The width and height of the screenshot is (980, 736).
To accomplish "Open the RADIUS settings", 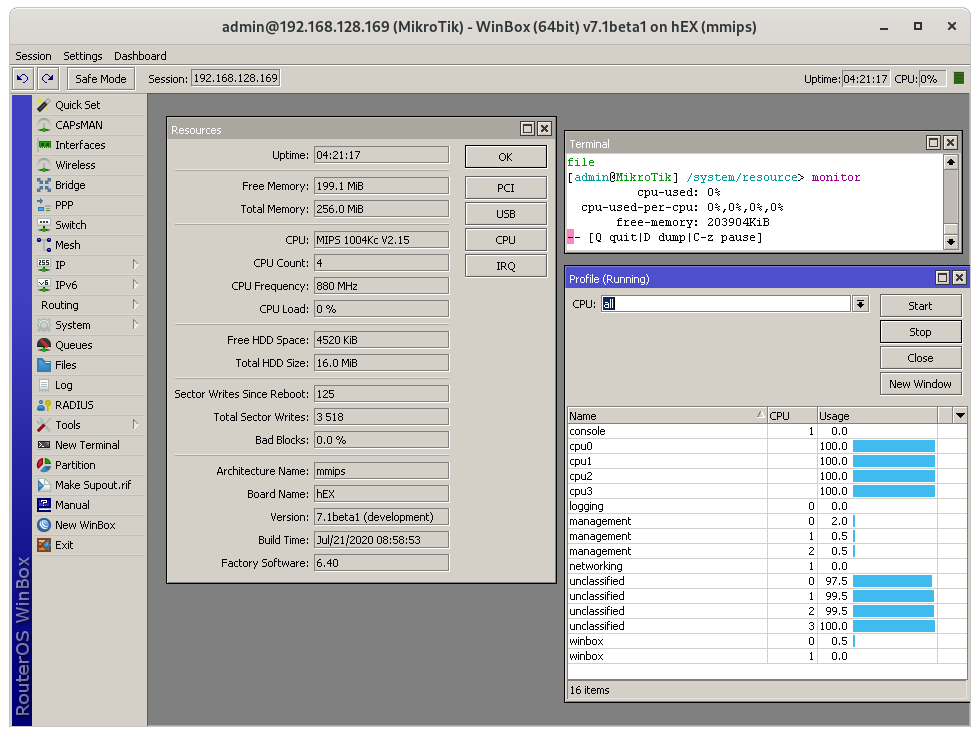I will (90, 405).
